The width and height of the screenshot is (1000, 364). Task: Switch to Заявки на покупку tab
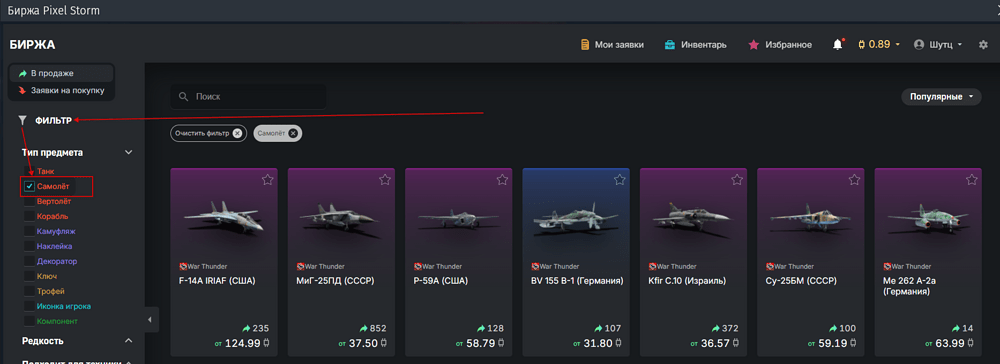[x=61, y=91]
